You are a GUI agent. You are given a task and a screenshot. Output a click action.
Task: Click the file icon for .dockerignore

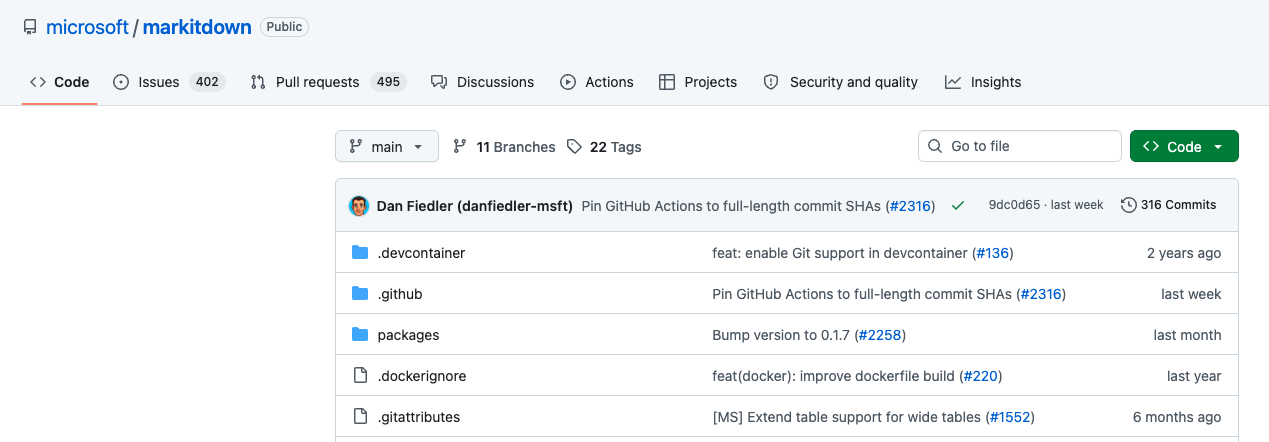(360, 375)
